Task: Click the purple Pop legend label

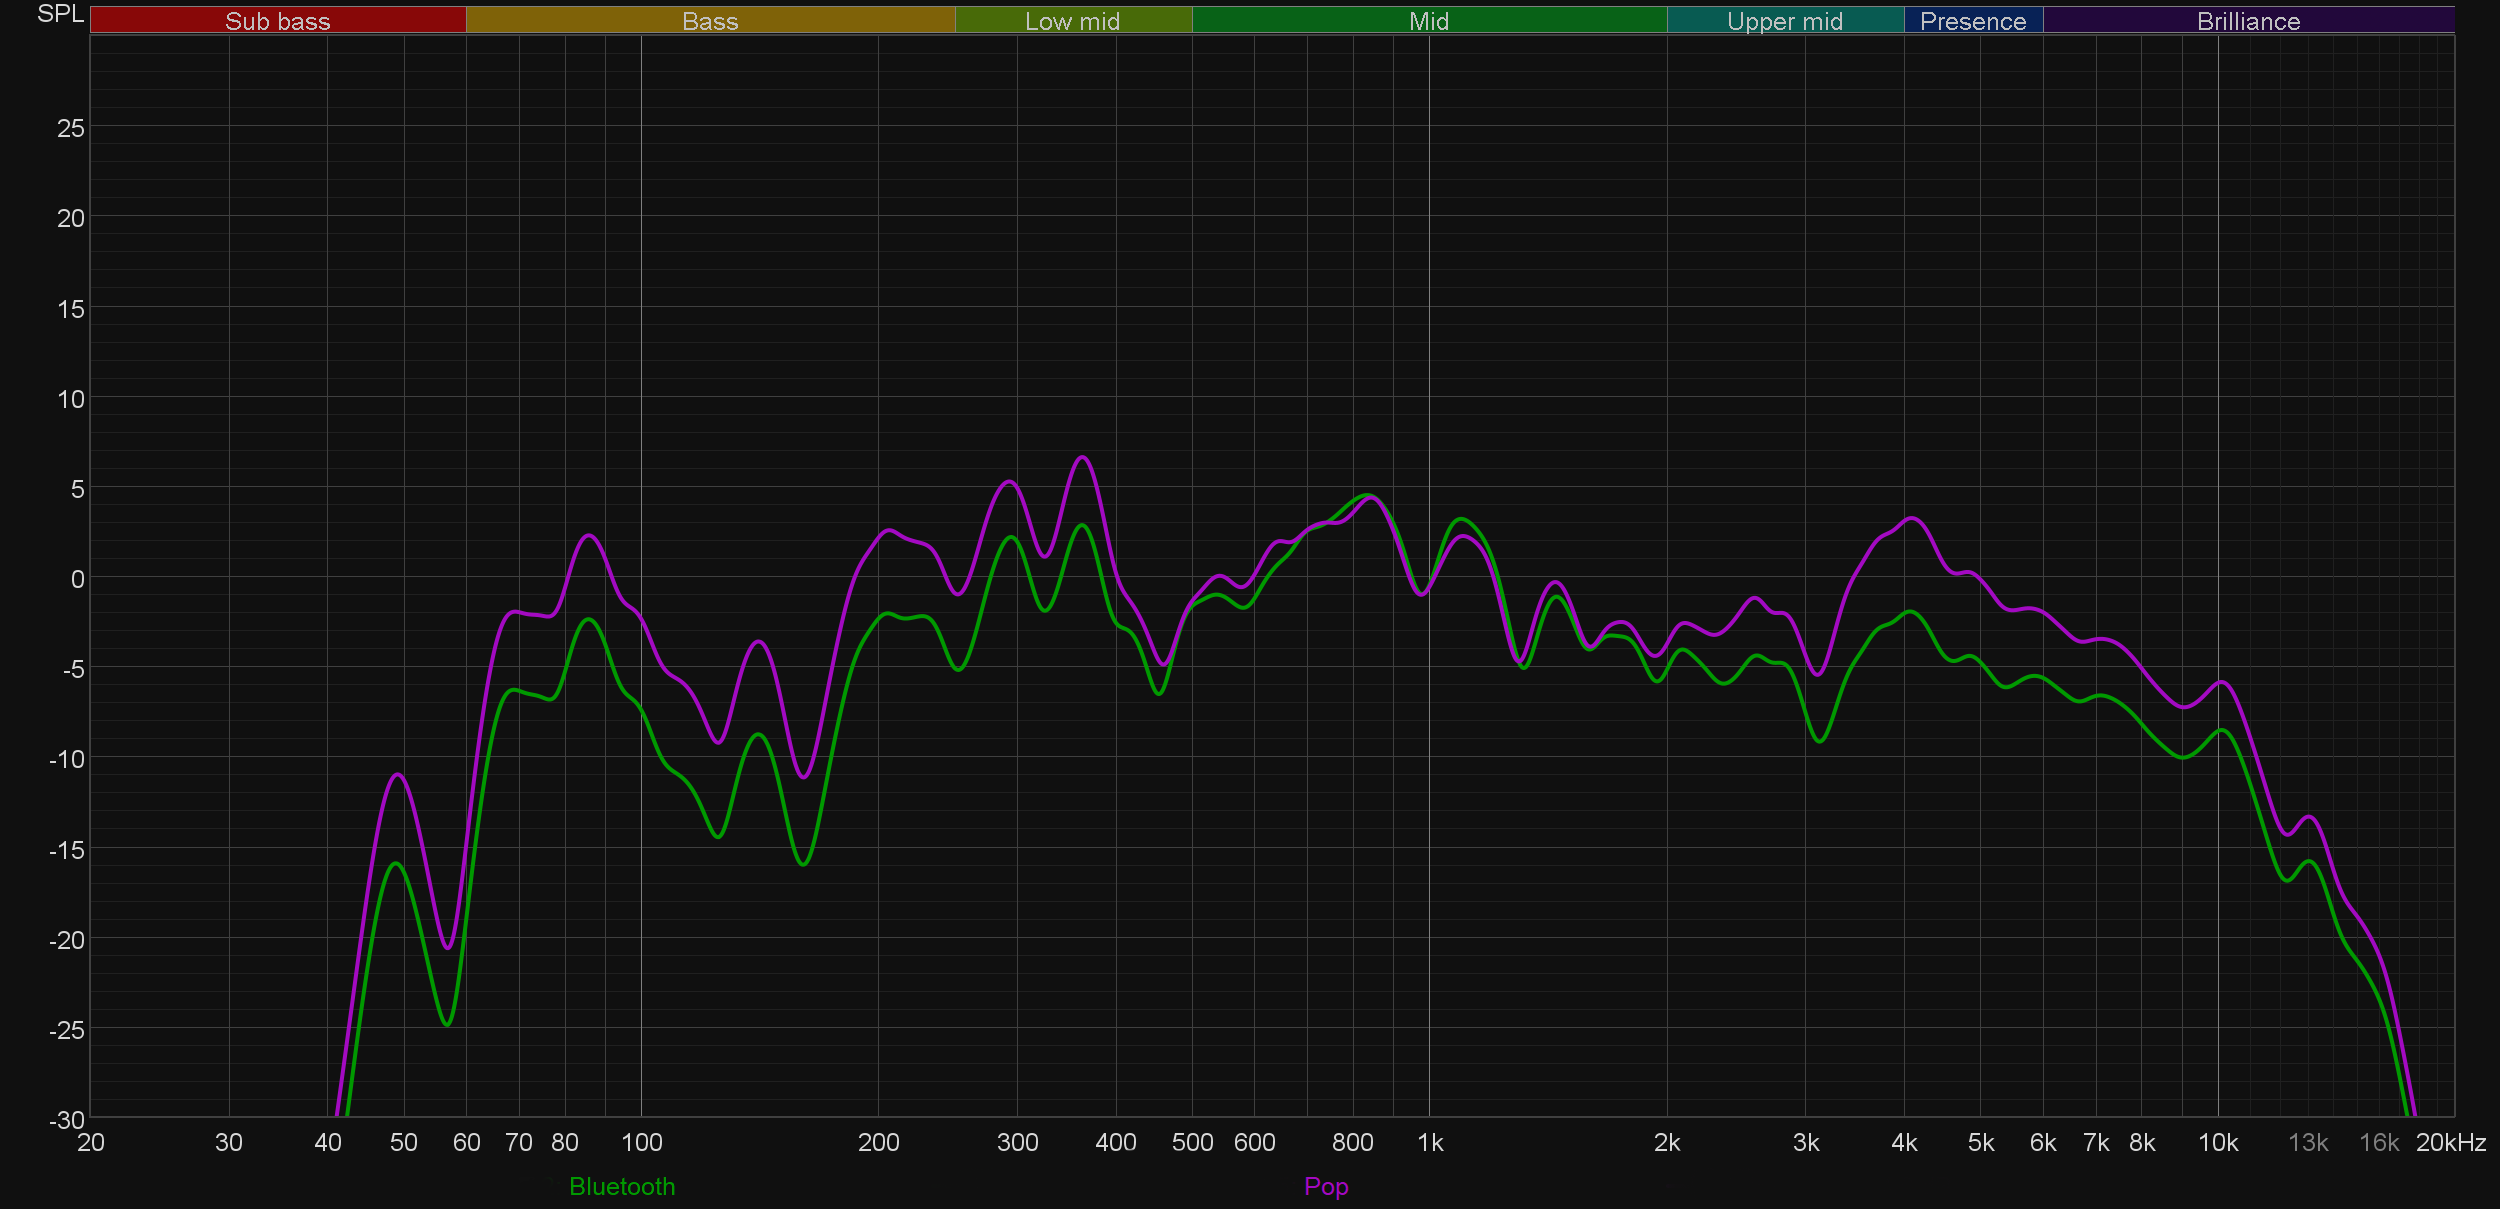Action: click(1326, 1186)
